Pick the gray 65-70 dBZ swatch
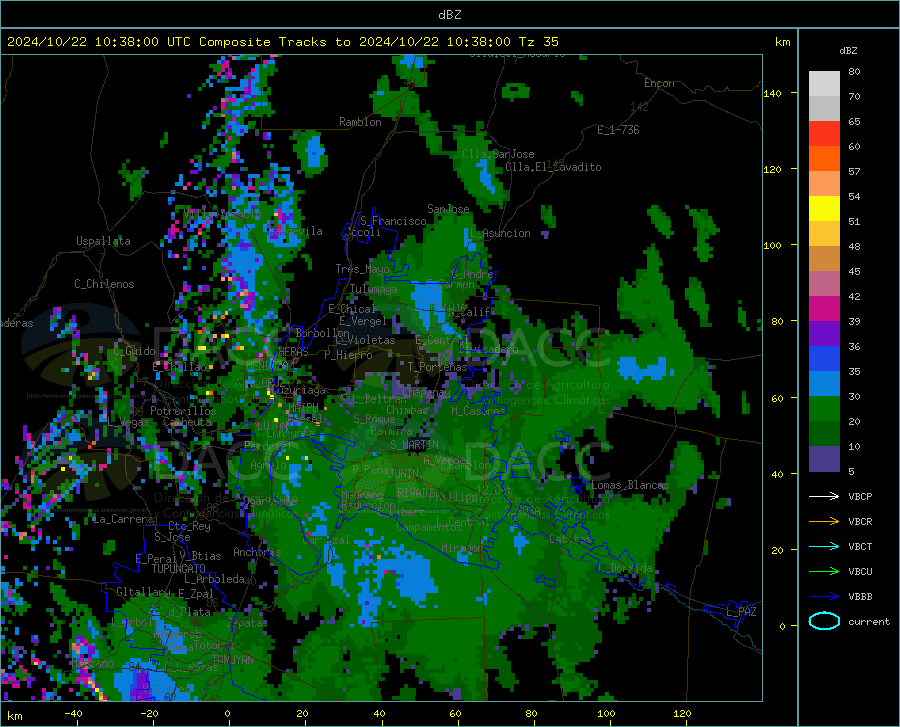 pyautogui.click(x=824, y=109)
